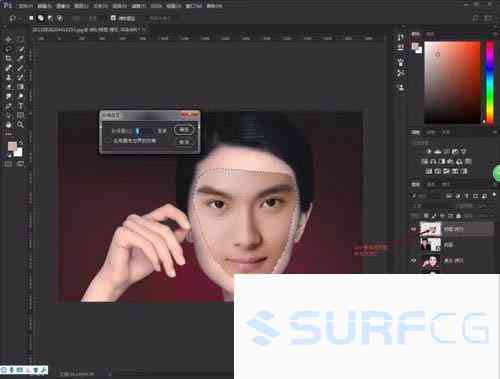The width and height of the screenshot is (500, 379).
Task: Select the History Brush tool
Action: tap(20, 77)
